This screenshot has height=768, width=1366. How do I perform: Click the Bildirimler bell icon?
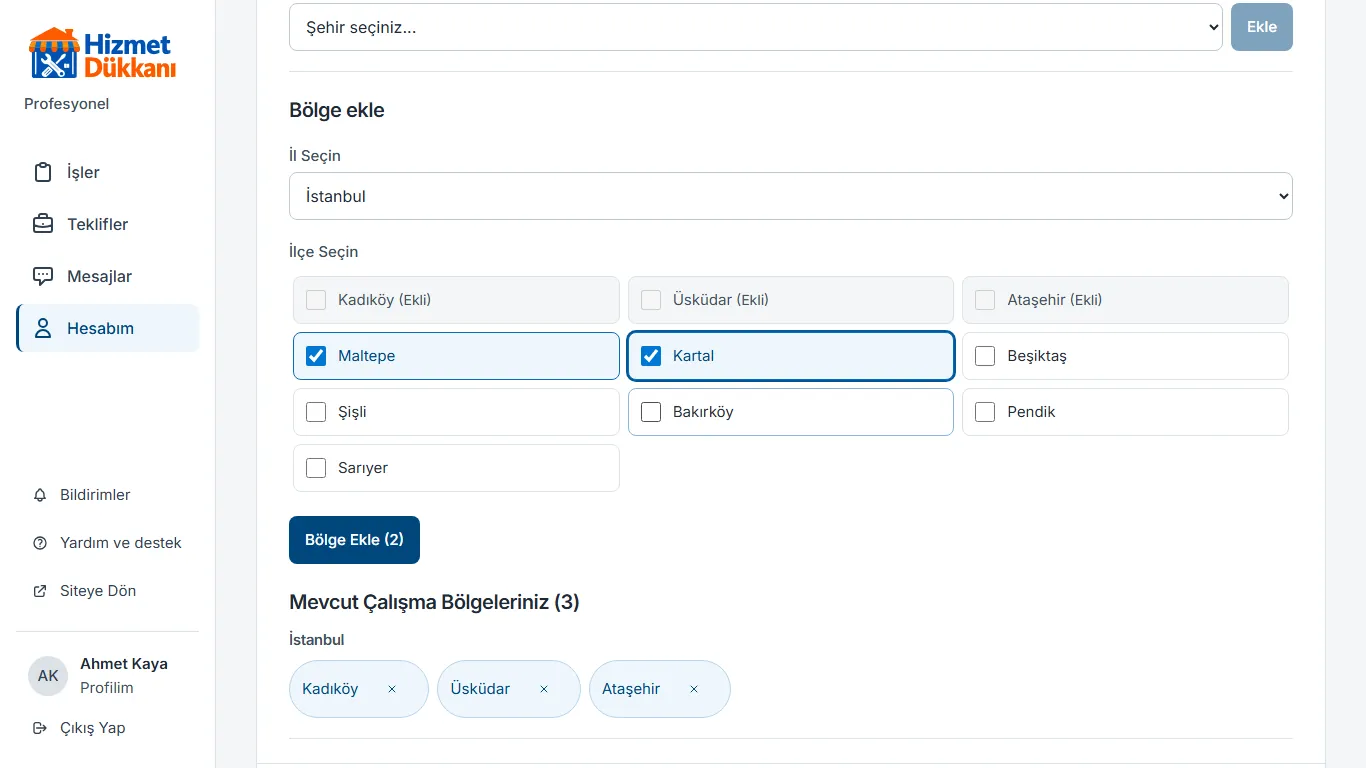(40, 495)
